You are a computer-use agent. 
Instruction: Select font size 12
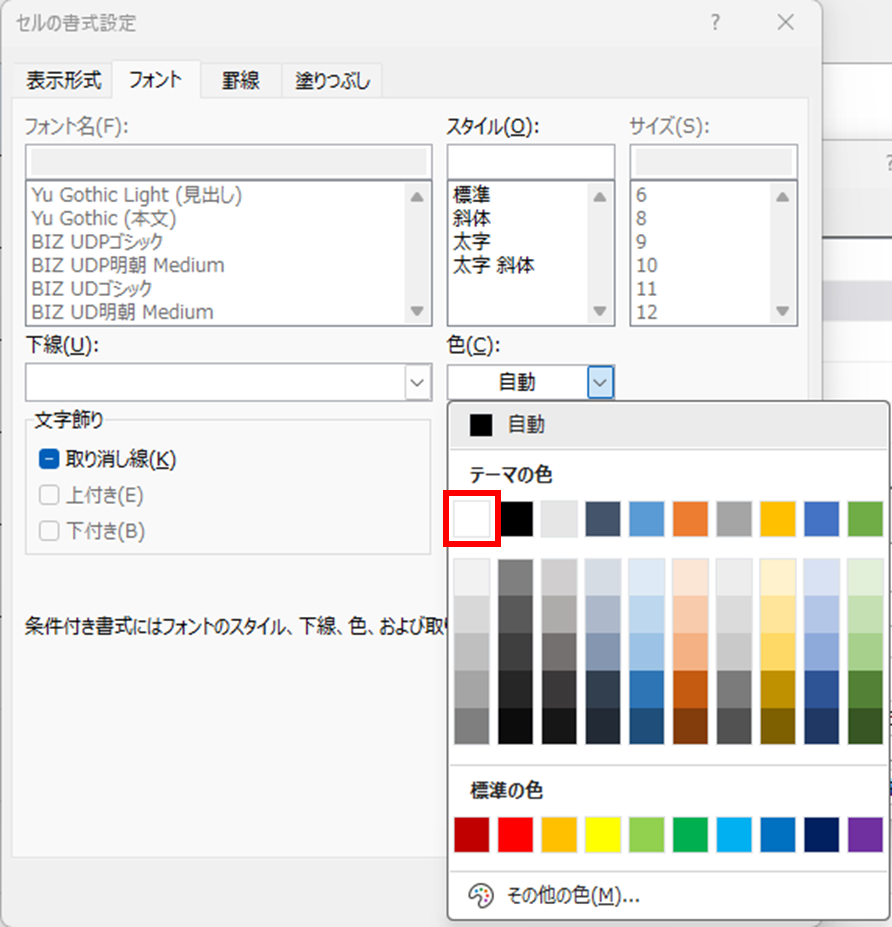tap(647, 312)
